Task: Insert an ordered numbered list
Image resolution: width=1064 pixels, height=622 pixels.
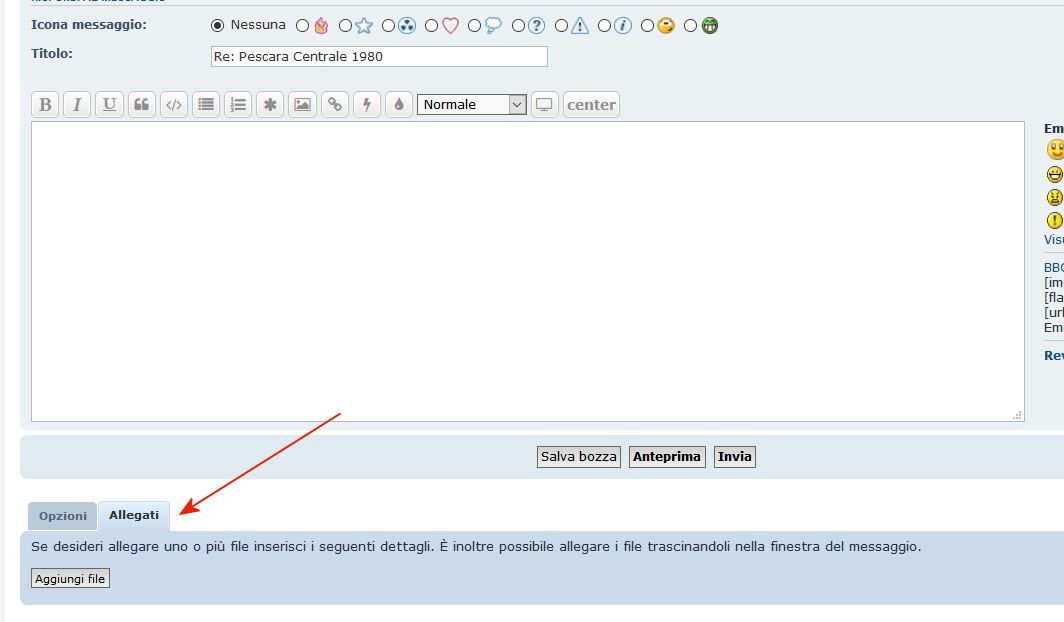Action: [237, 105]
